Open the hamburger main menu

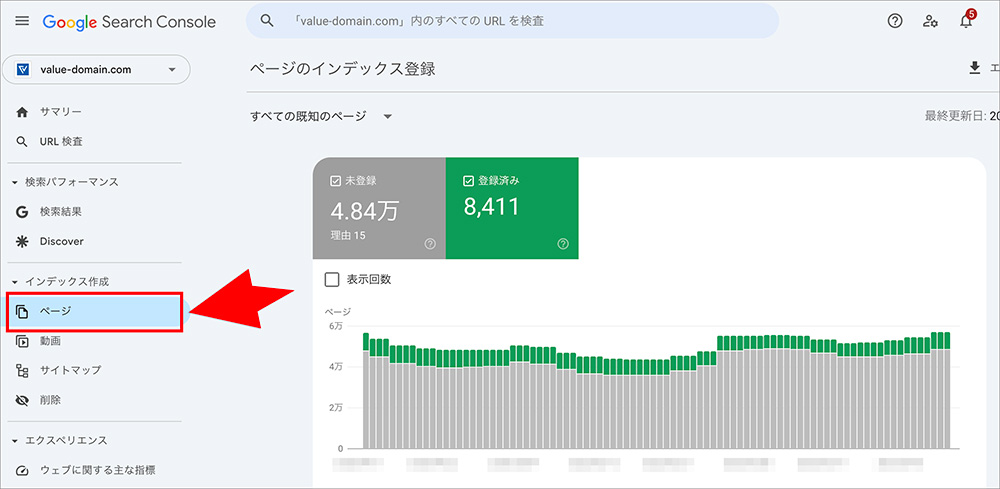[x=22, y=21]
